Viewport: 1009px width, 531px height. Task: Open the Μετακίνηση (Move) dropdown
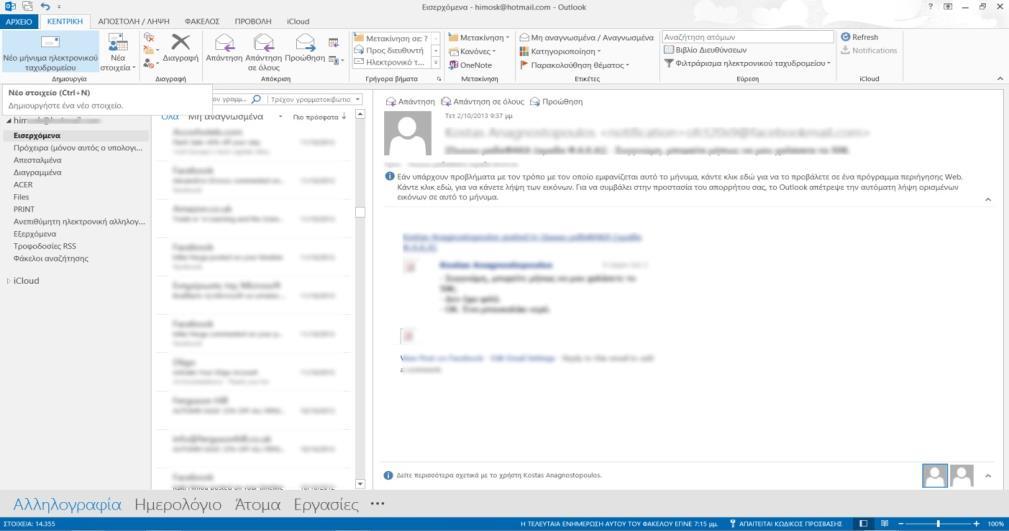(x=479, y=37)
